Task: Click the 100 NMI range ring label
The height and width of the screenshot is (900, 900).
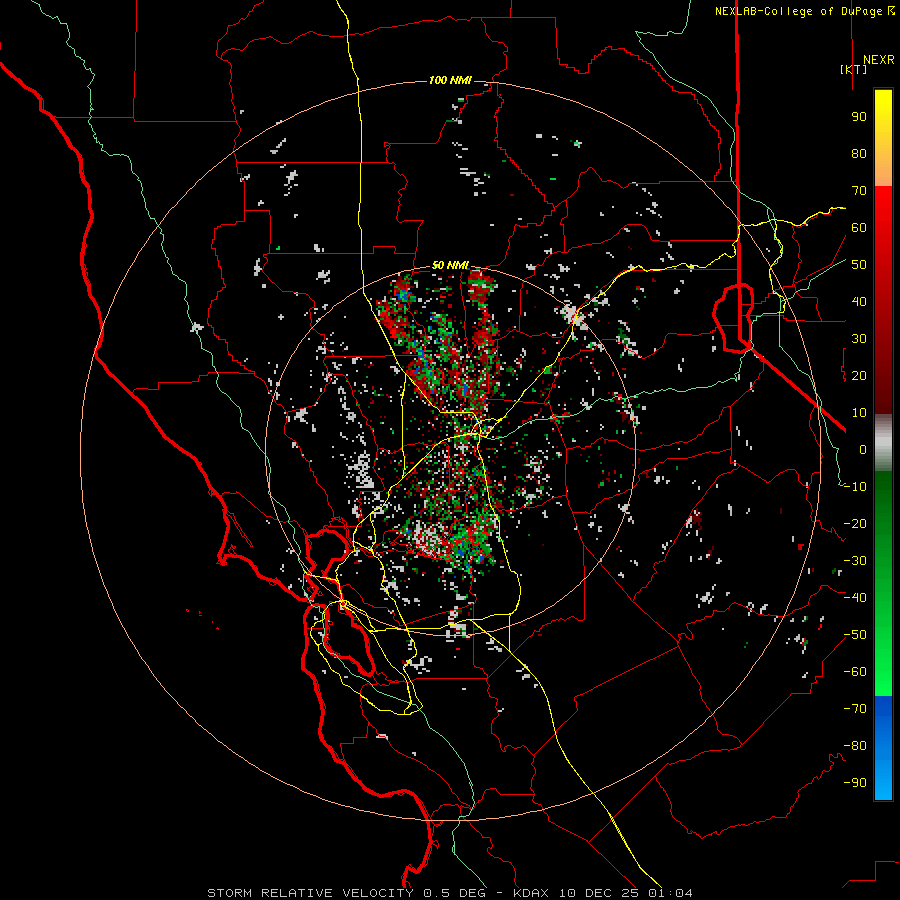Action: pyautogui.click(x=450, y=80)
